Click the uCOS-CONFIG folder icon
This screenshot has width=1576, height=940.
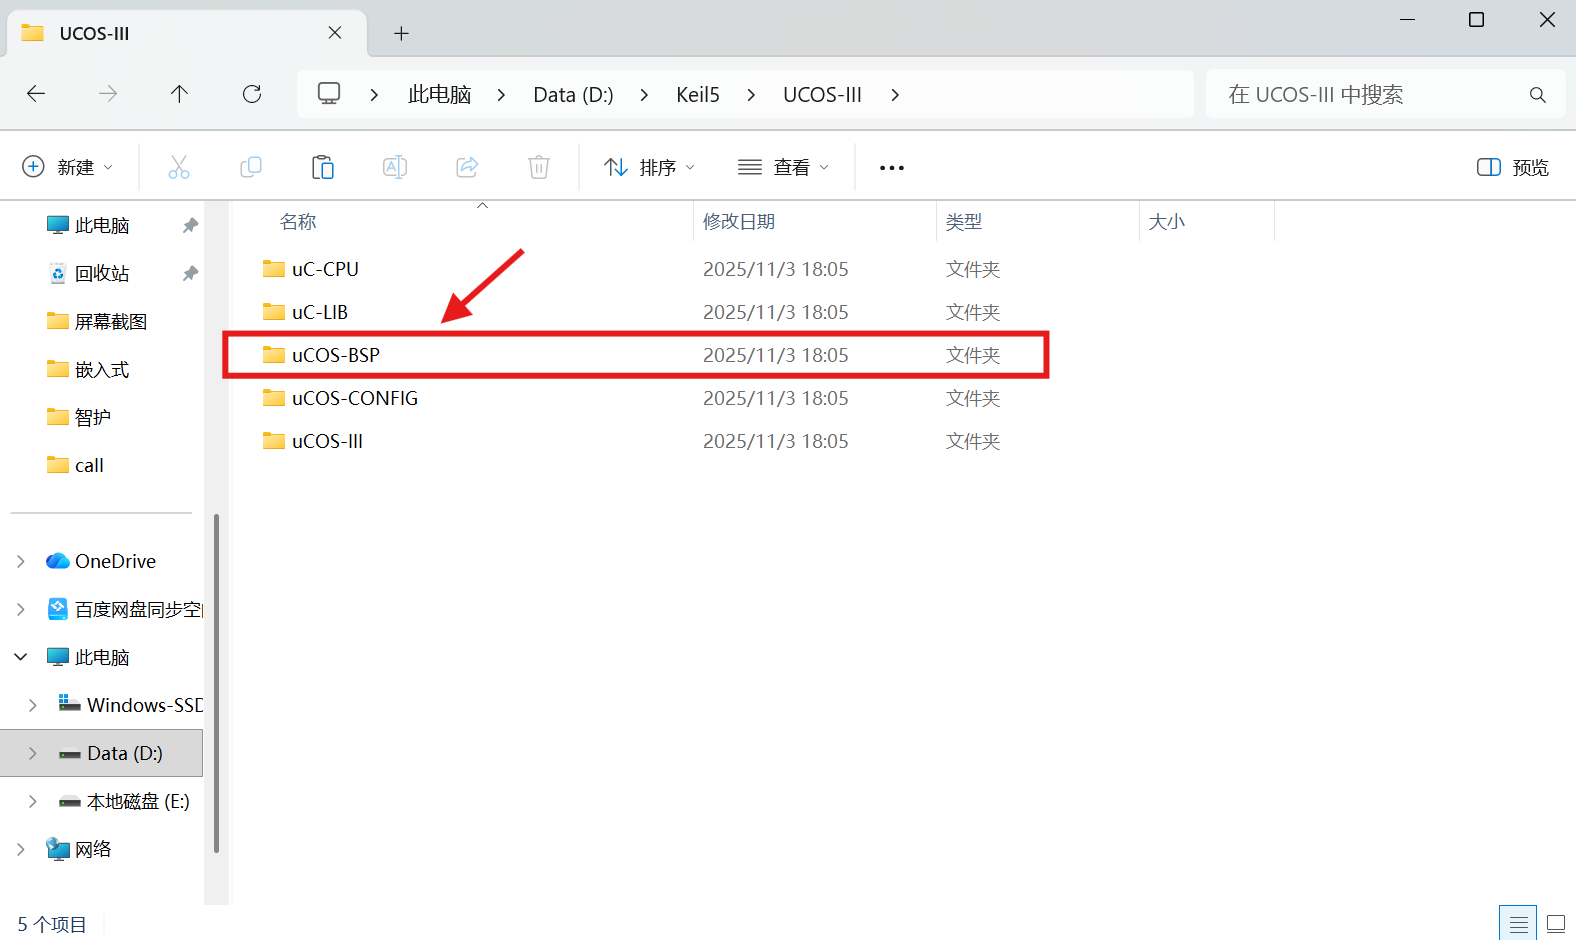coord(274,397)
